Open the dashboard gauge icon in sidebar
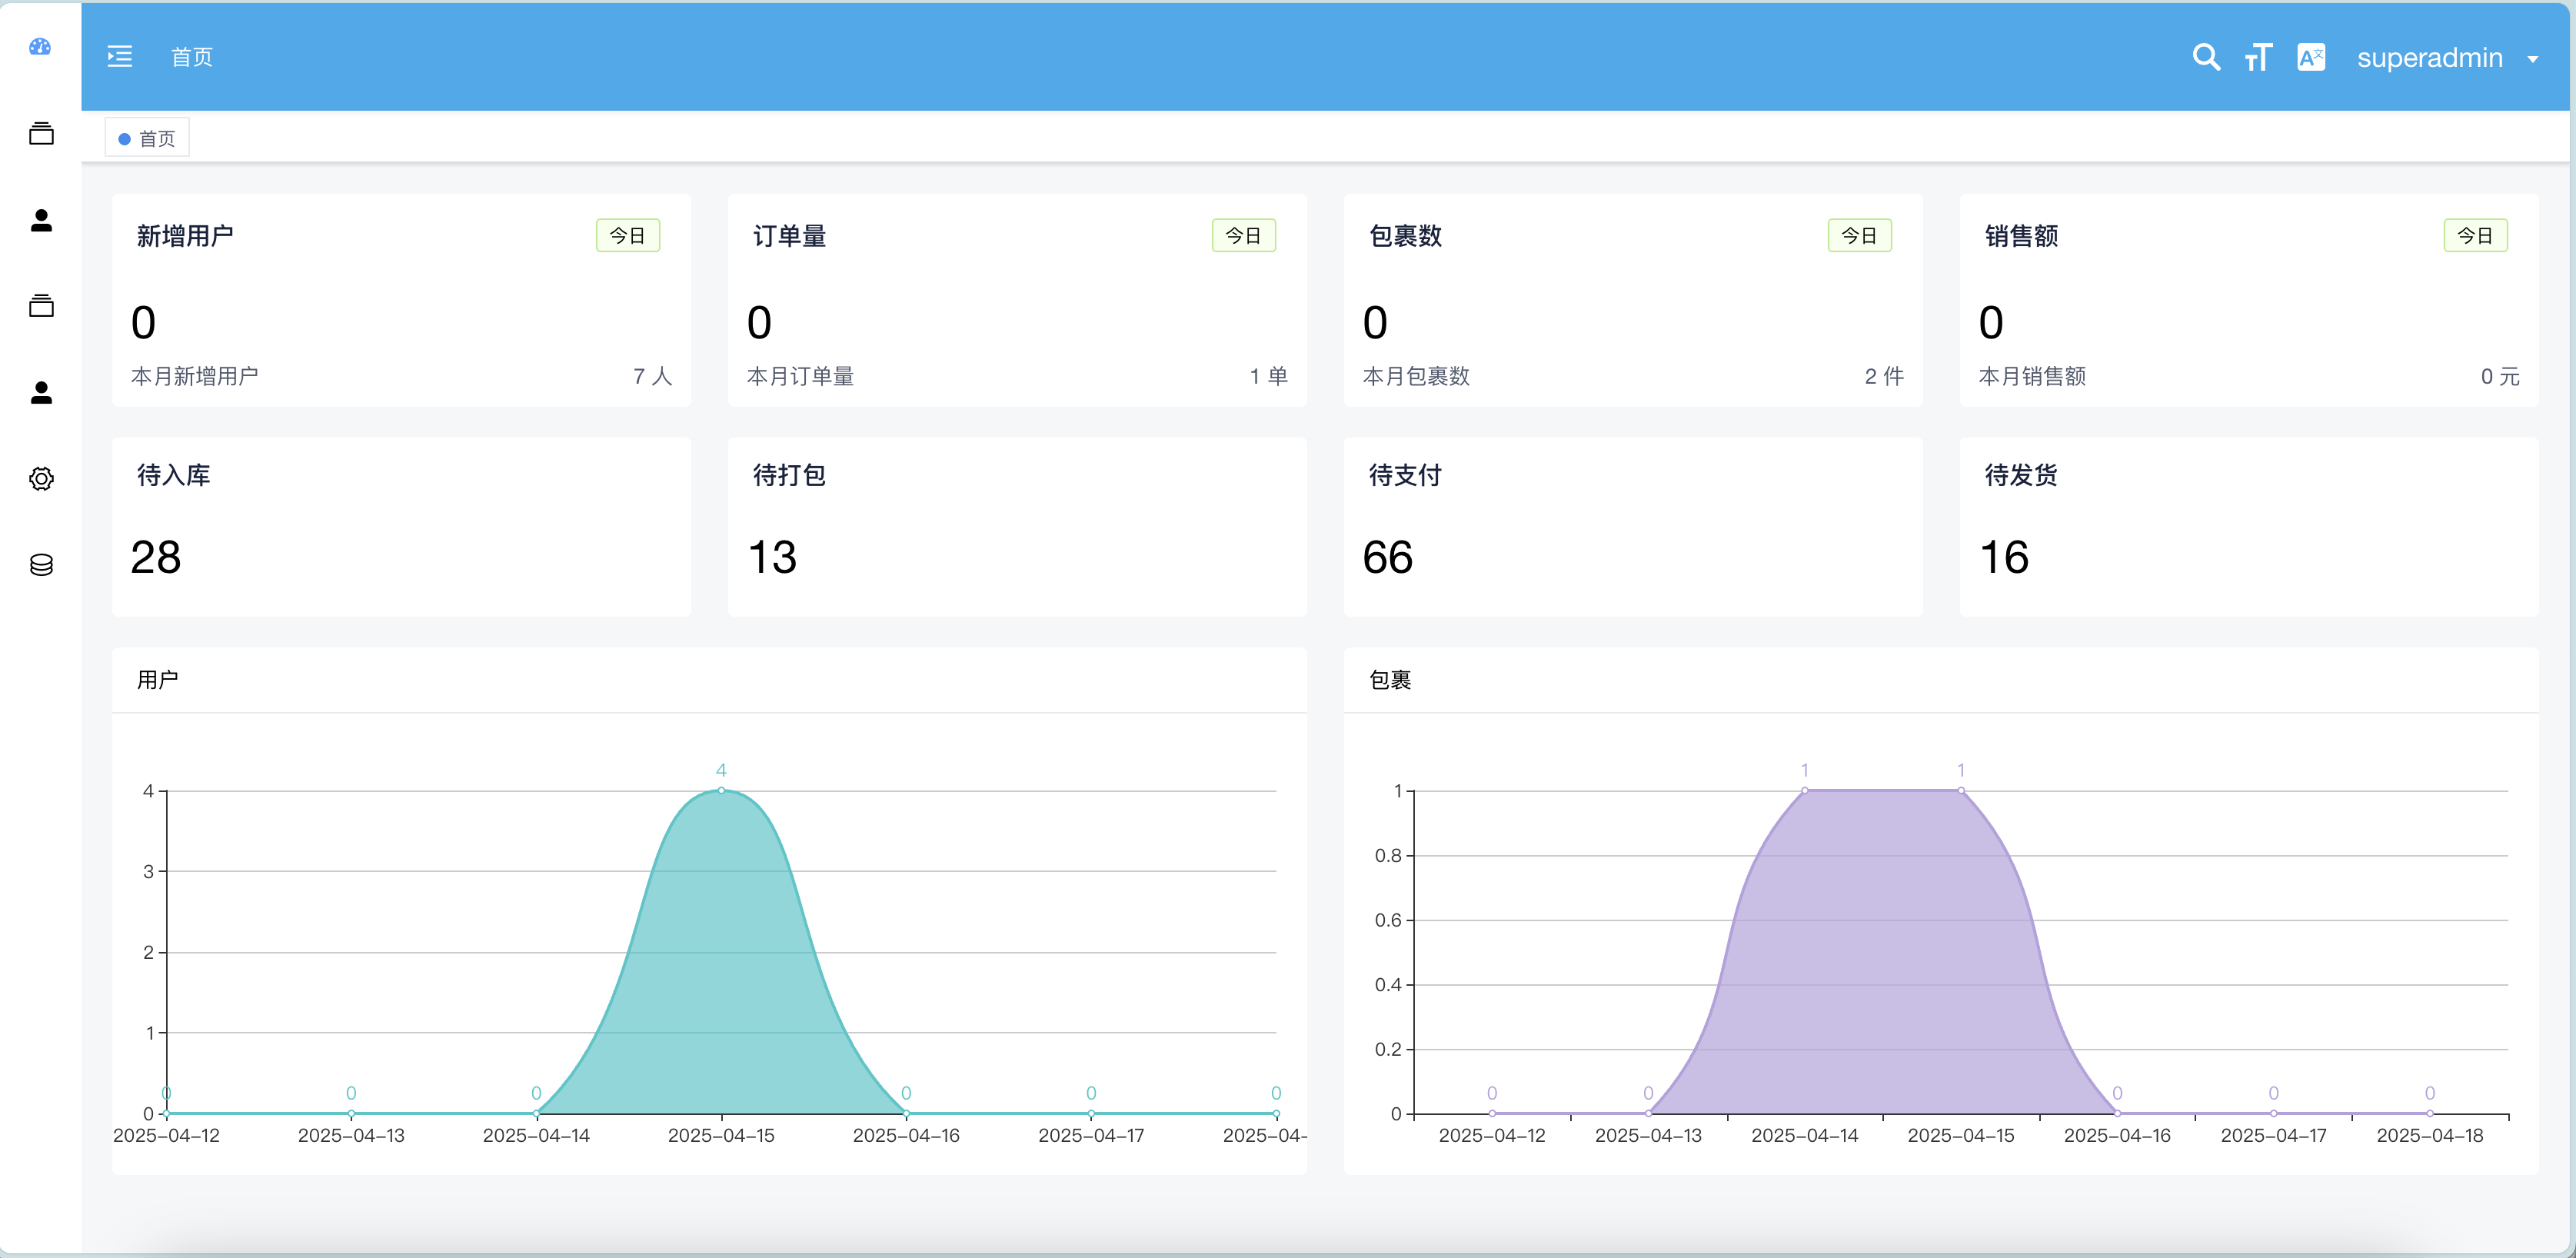The height and width of the screenshot is (1258, 2576). 40,47
